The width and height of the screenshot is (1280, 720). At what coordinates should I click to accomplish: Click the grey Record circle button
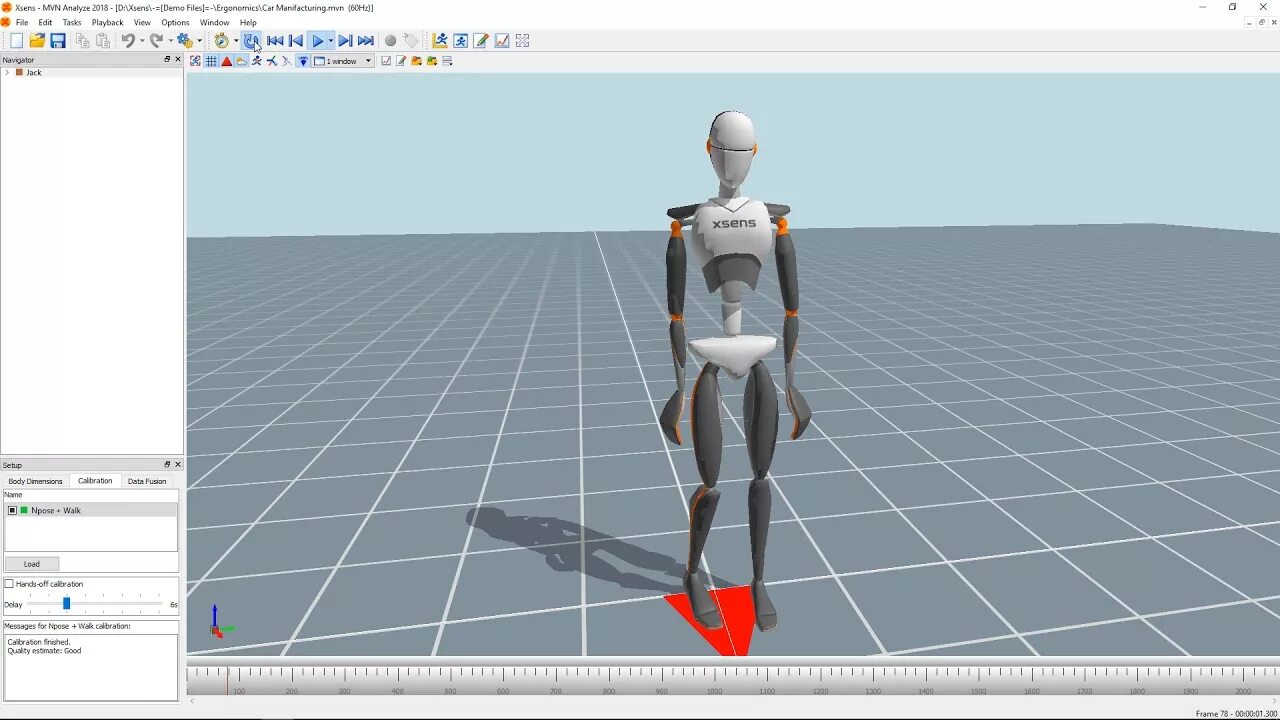point(391,41)
